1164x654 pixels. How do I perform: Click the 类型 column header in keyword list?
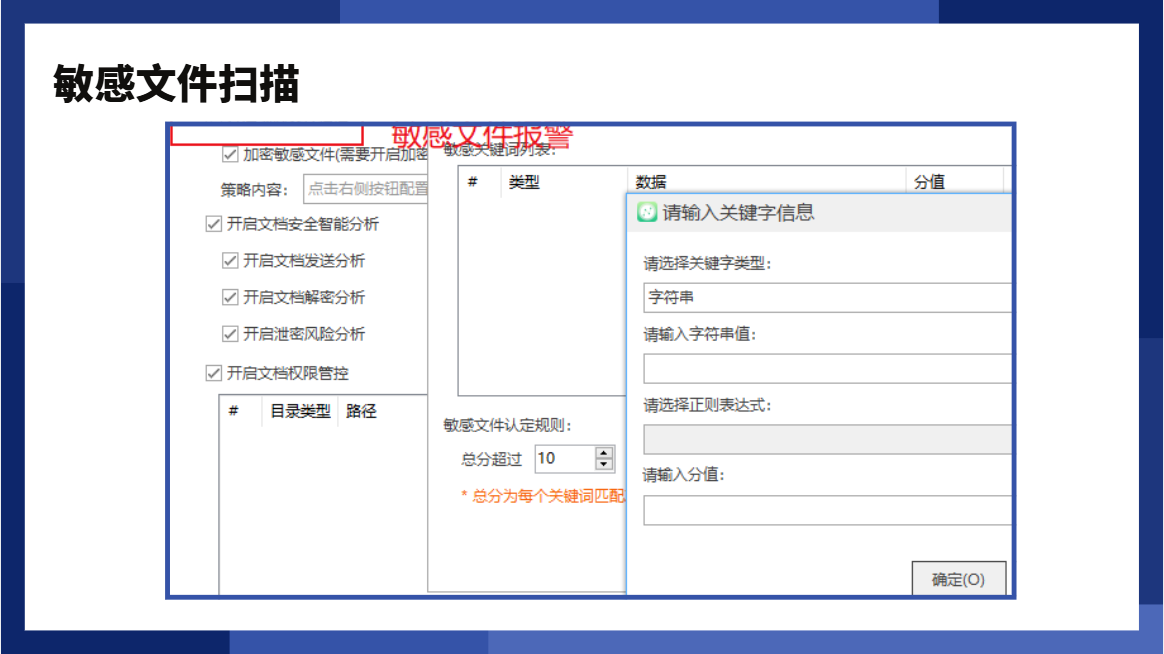(524, 182)
